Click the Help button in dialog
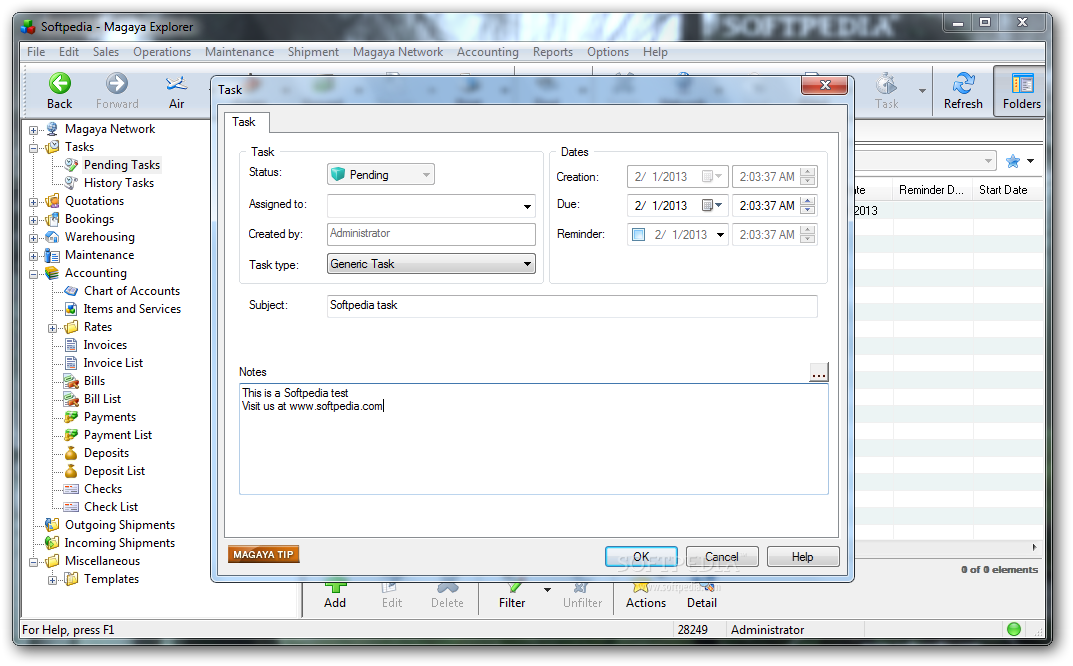Image resolution: width=1073 pixels, height=666 pixels. point(803,556)
